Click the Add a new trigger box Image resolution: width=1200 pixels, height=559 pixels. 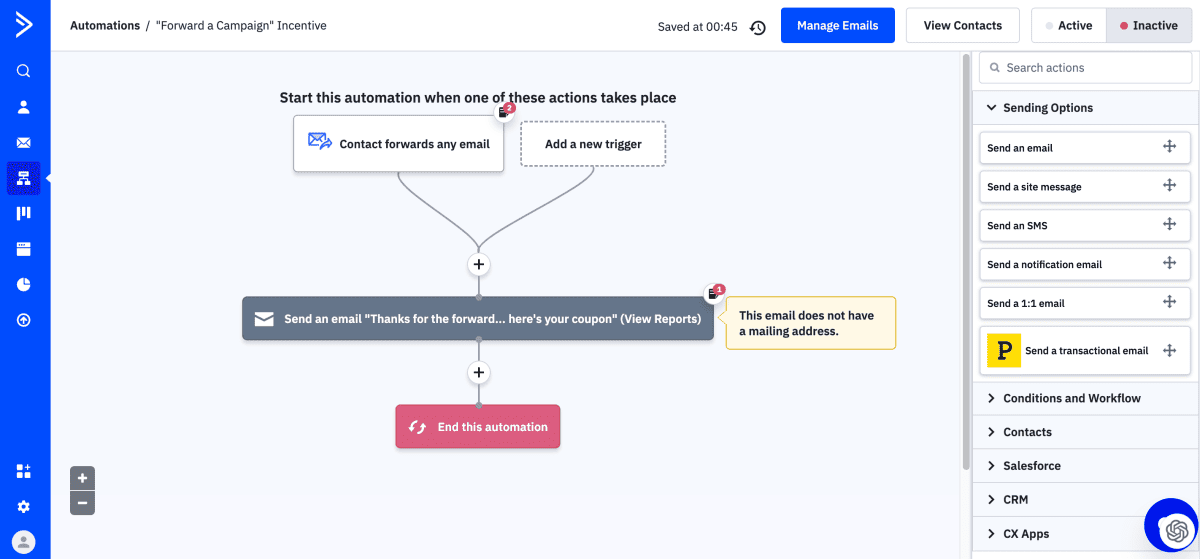pos(593,144)
